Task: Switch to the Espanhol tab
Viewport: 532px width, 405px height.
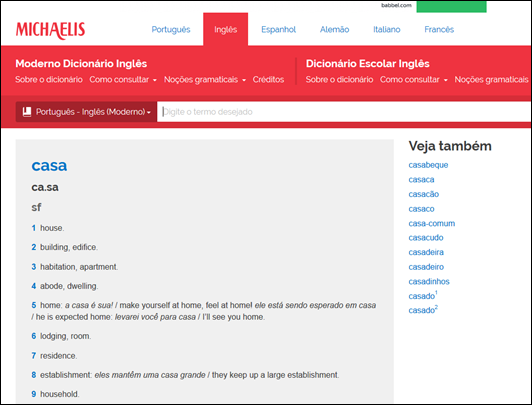Action: (279, 30)
